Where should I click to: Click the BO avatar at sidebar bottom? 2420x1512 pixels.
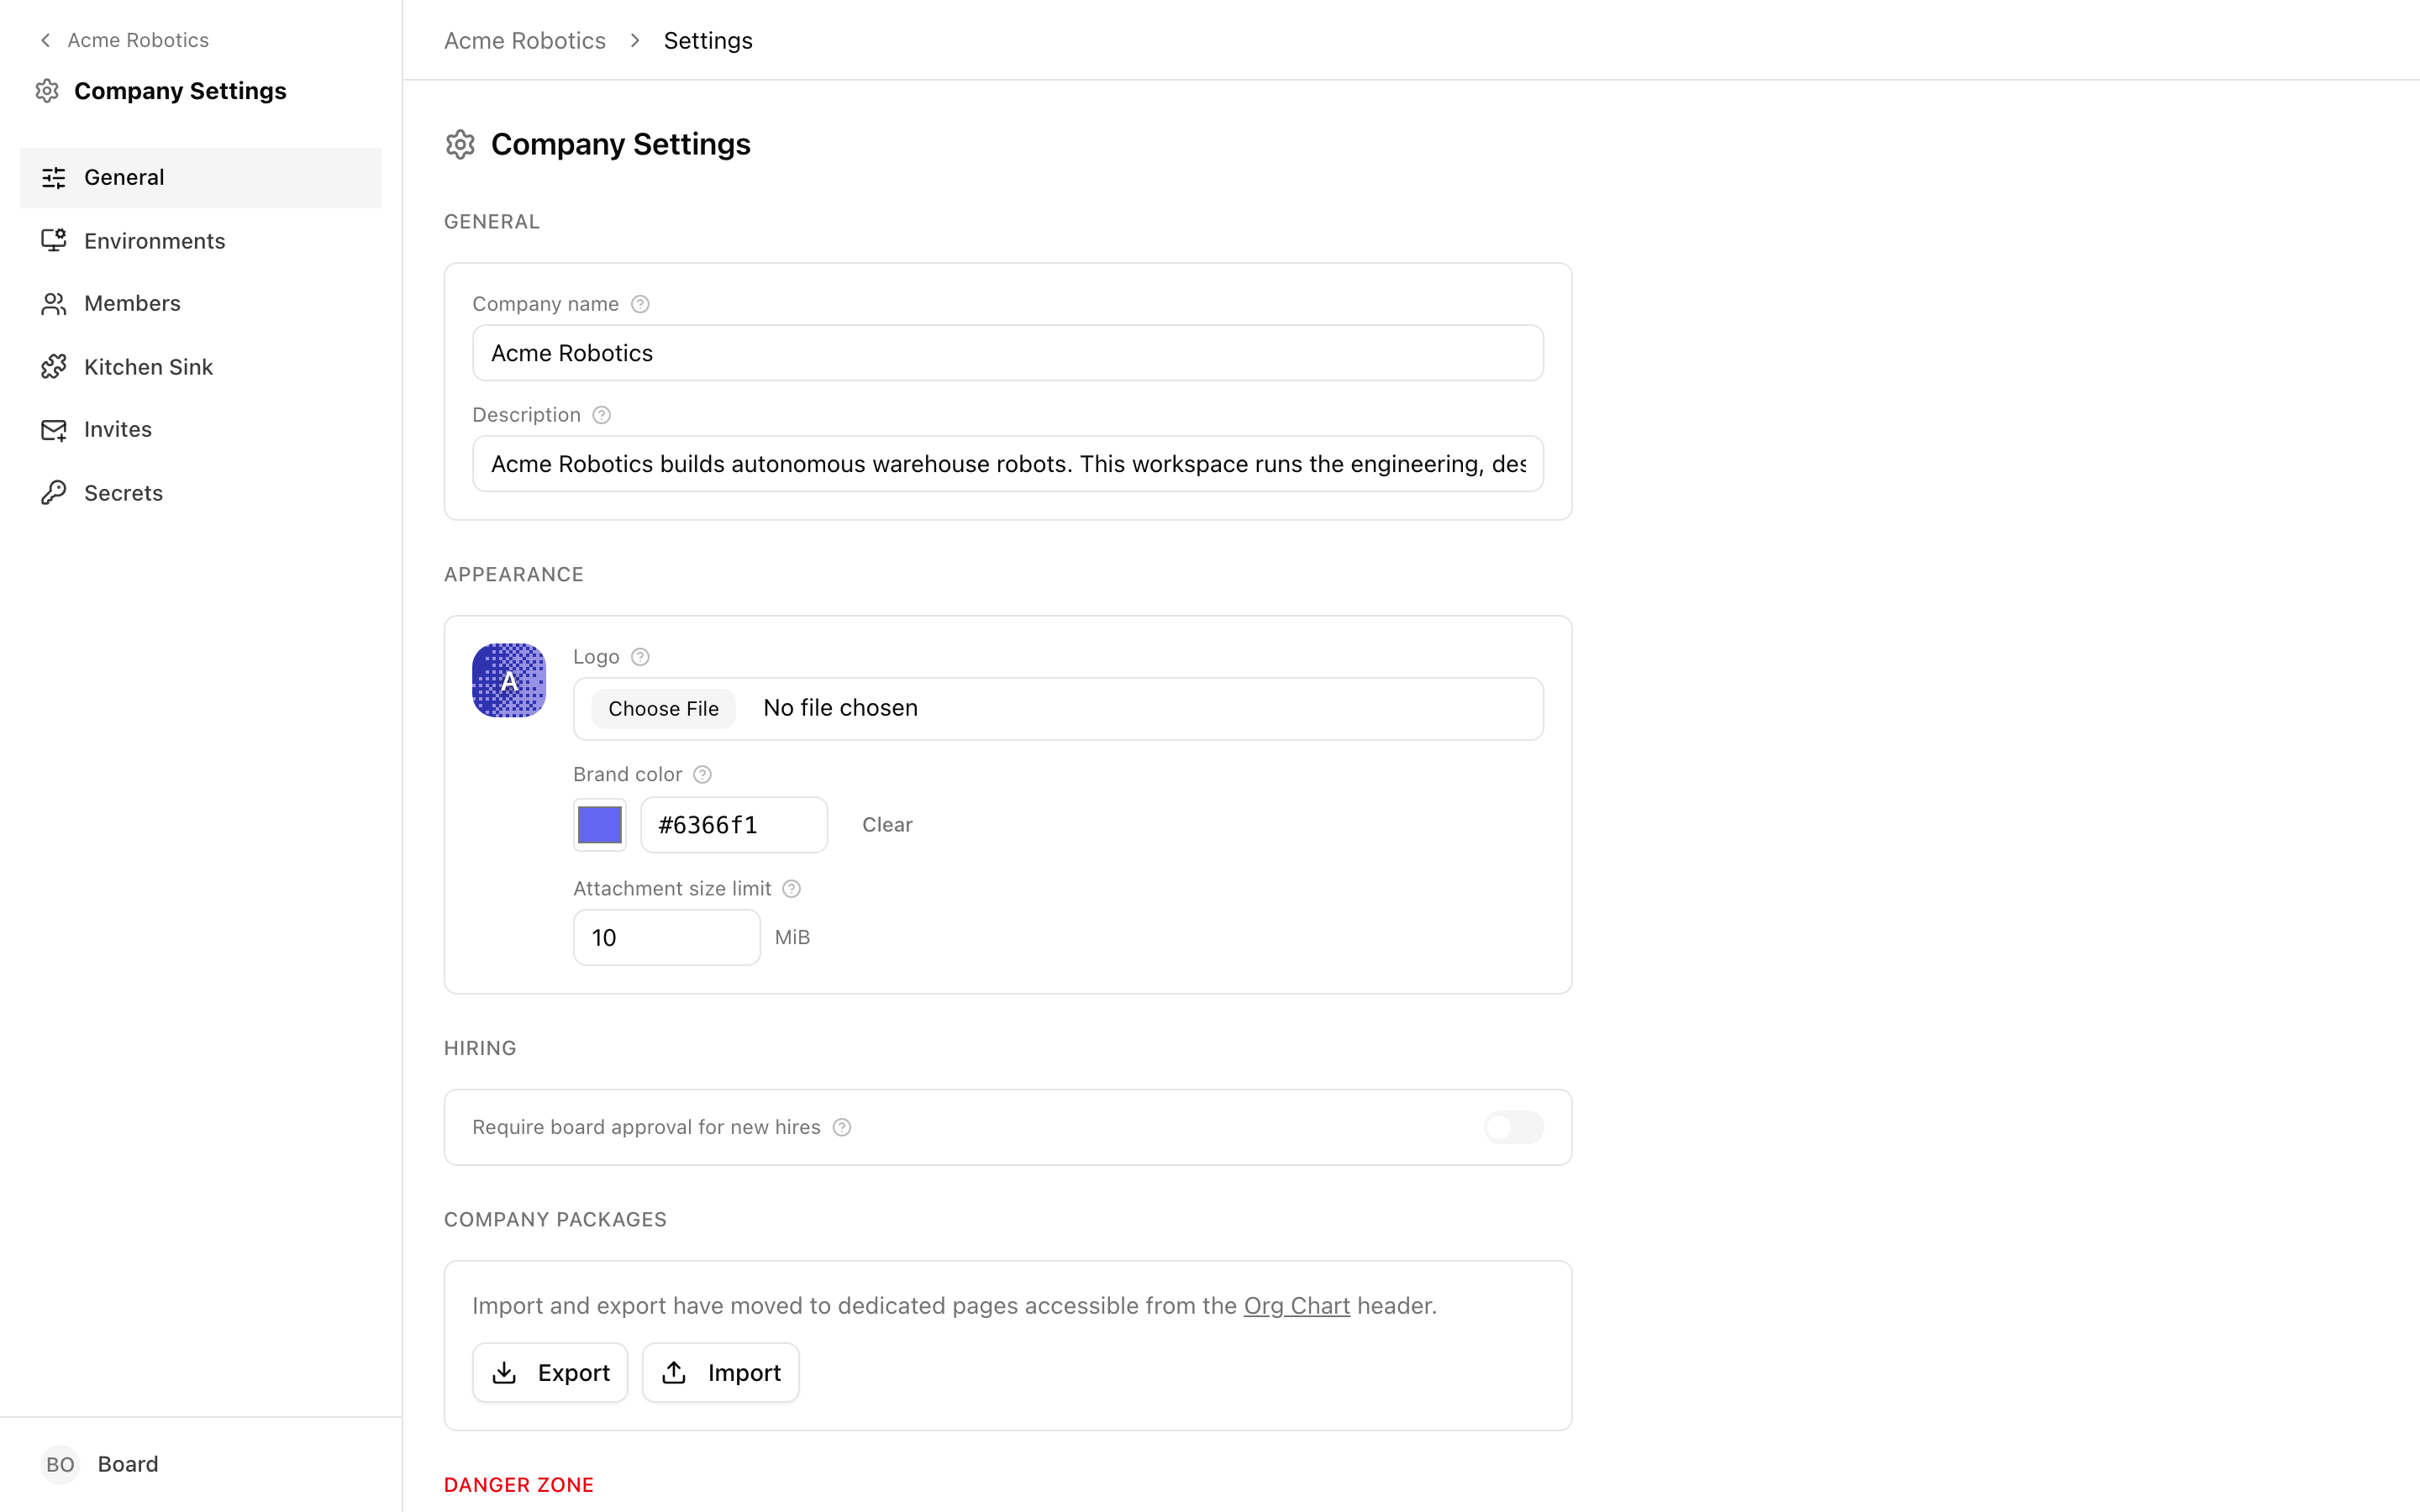[x=60, y=1465]
